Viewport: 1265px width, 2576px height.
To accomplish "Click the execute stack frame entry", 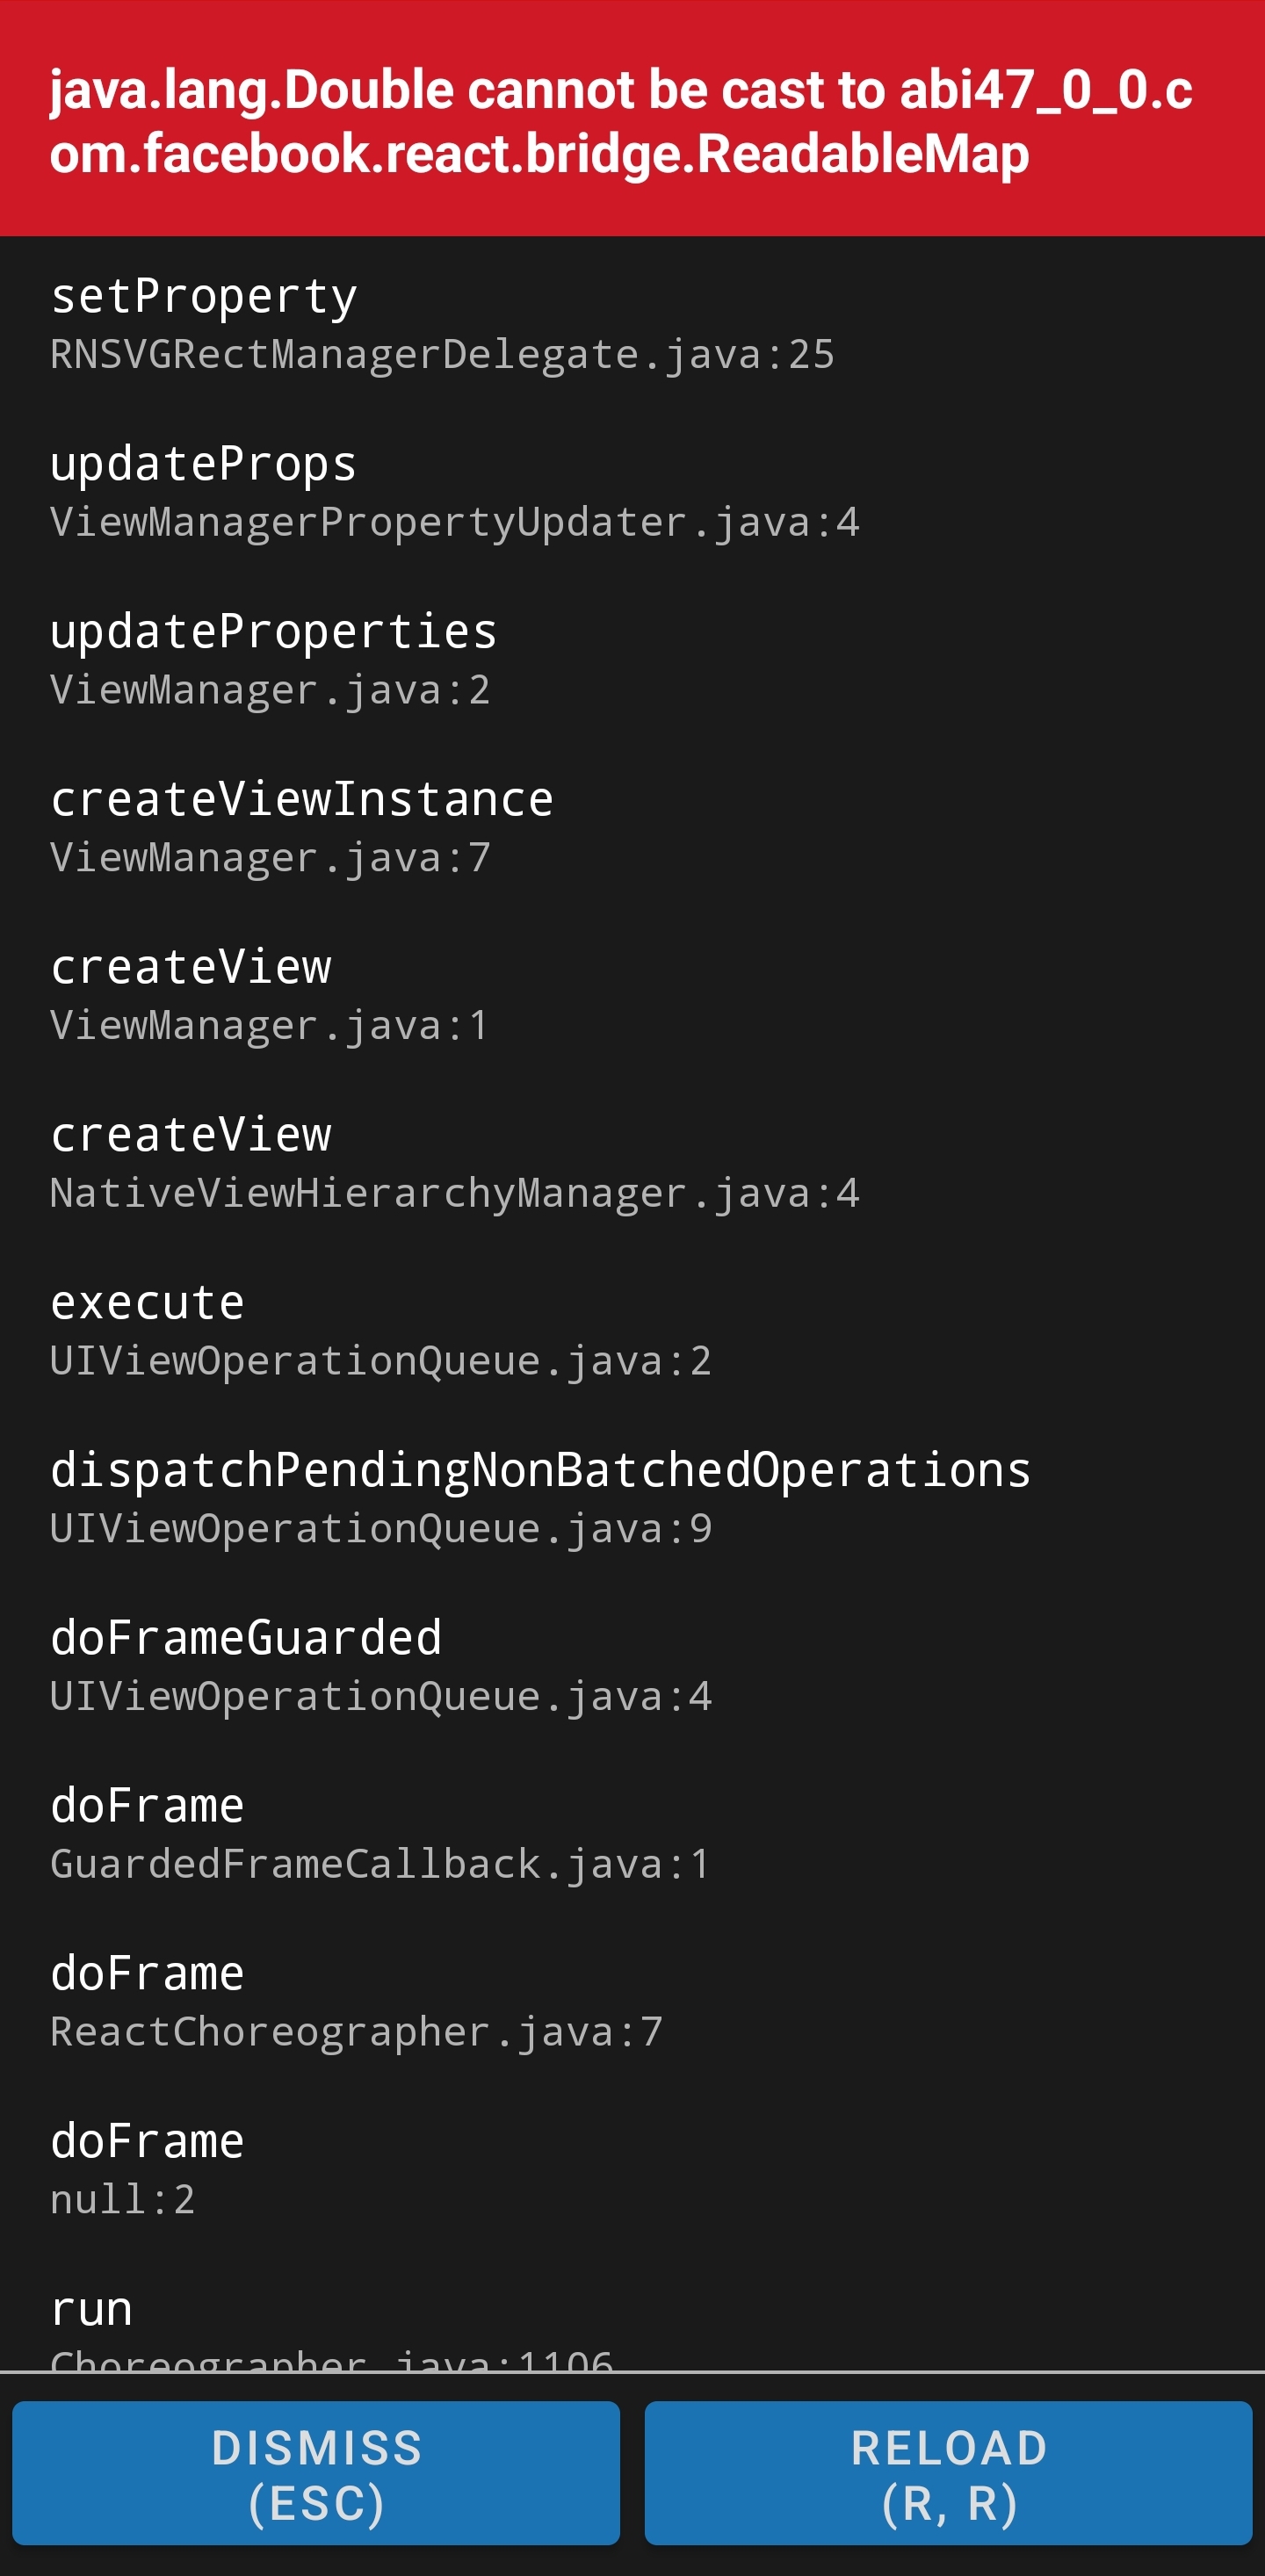I will [x=147, y=1302].
